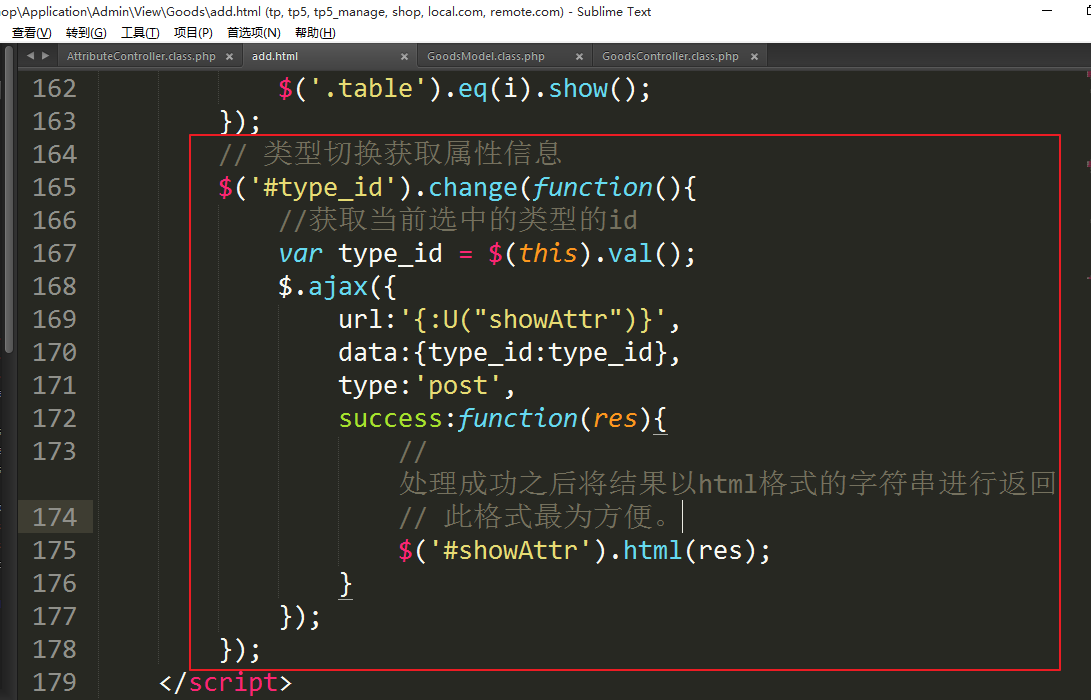This screenshot has width=1091, height=700.
Task: Select the add.html tab
Action: [275, 57]
